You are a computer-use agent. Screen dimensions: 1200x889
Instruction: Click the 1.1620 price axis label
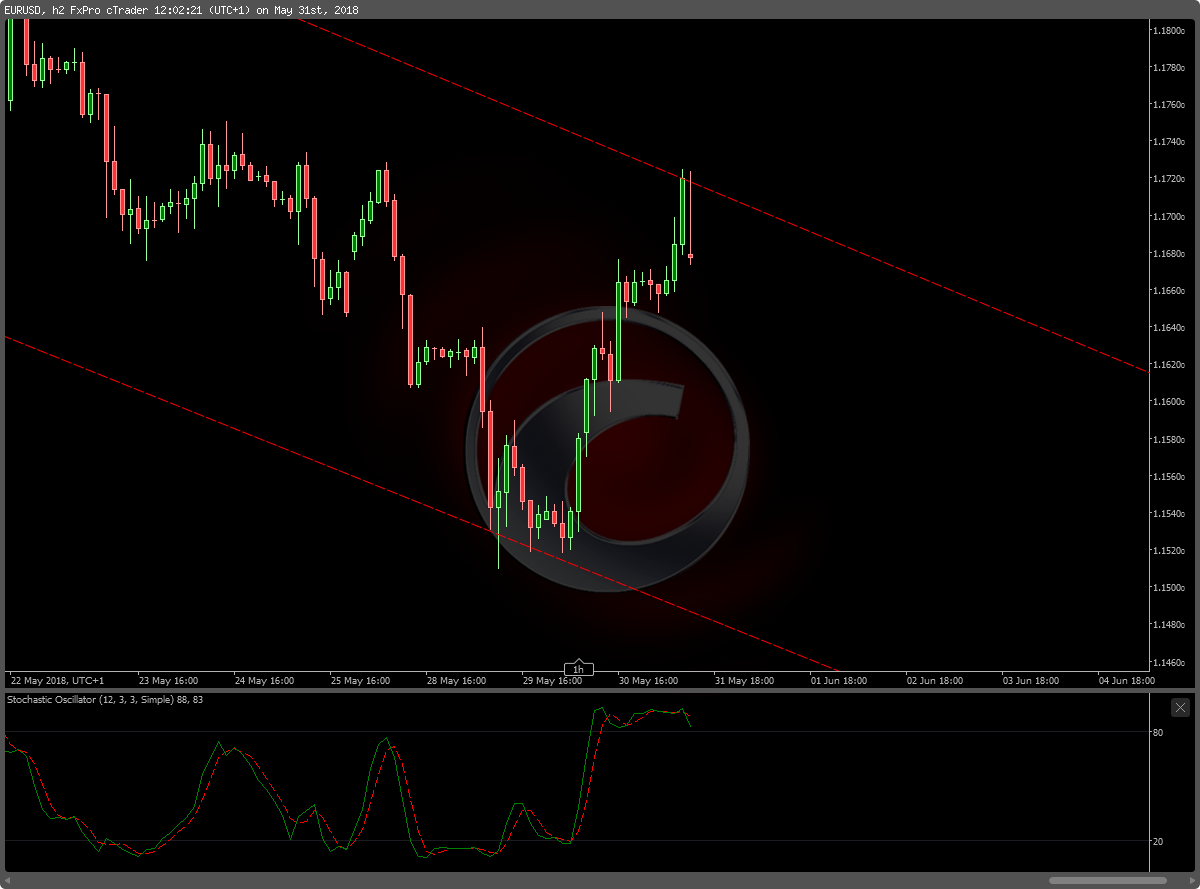coord(1168,365)
